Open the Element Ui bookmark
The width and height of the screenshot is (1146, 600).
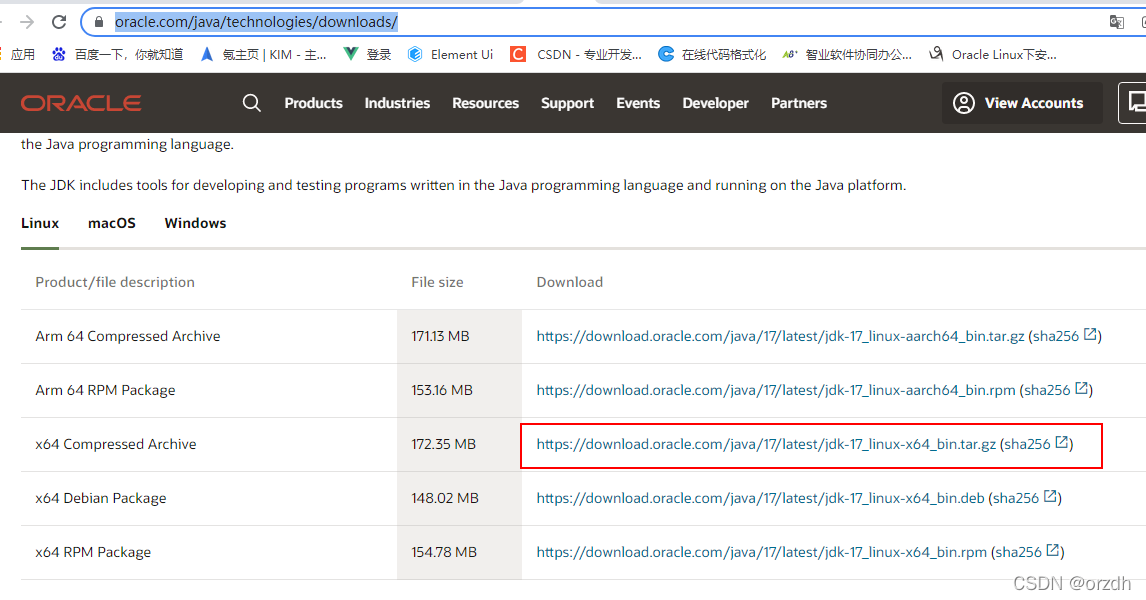(450, 55)
